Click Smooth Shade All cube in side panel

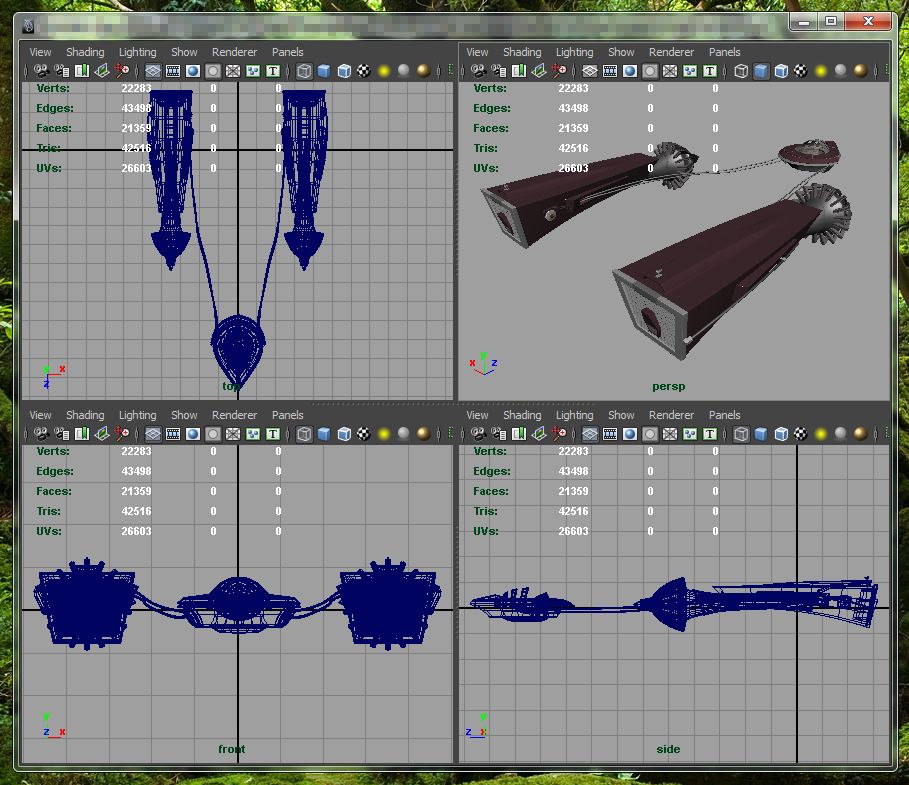point(761,434)
